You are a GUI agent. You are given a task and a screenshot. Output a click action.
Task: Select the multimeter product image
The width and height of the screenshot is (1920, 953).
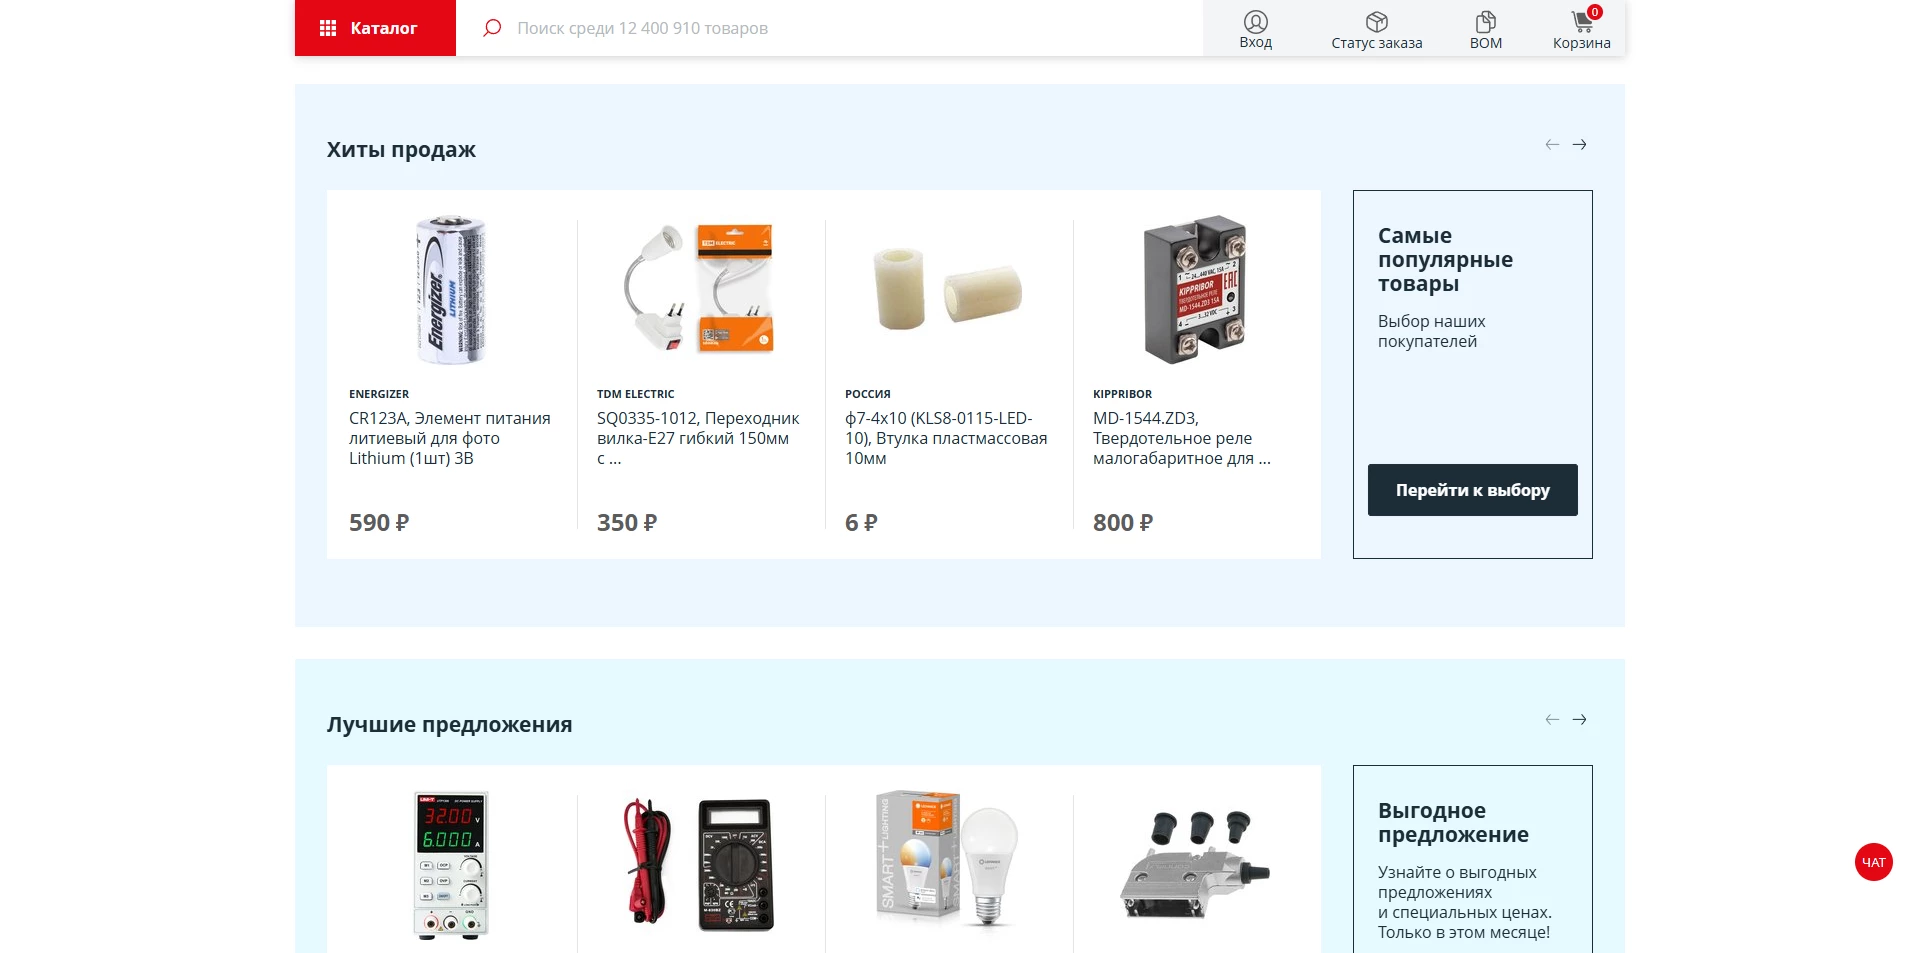click(699, 865)
